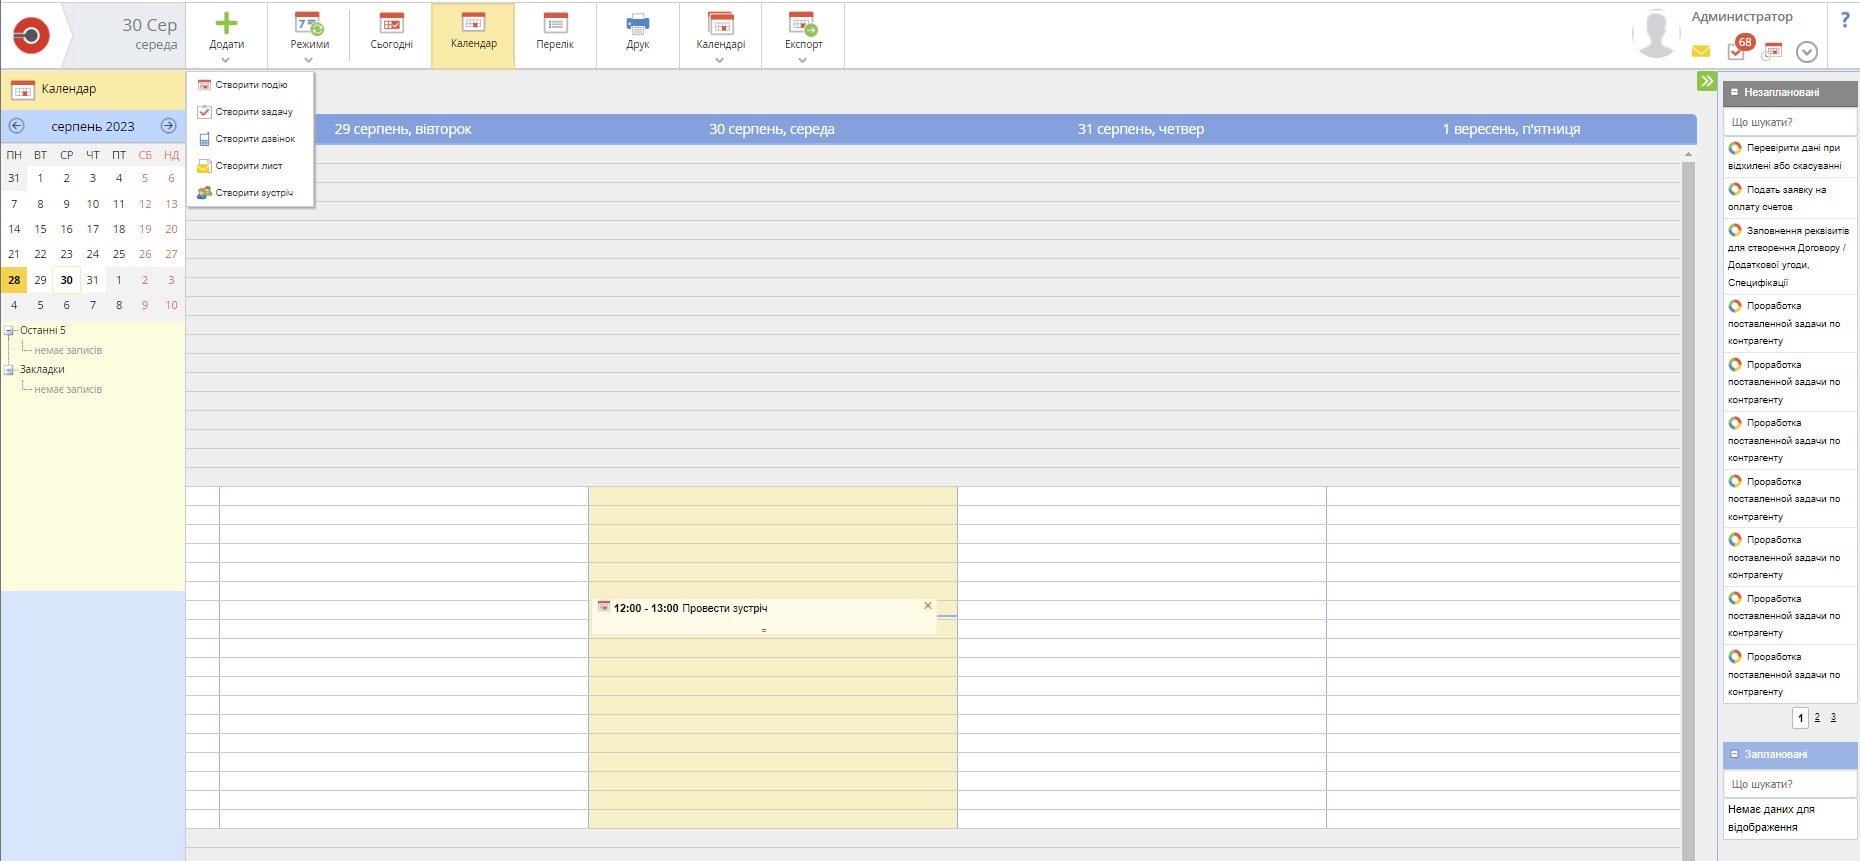Screen dimensions: 1860x861
Task: Open the Режими dropdown
Action: [309, 36]
